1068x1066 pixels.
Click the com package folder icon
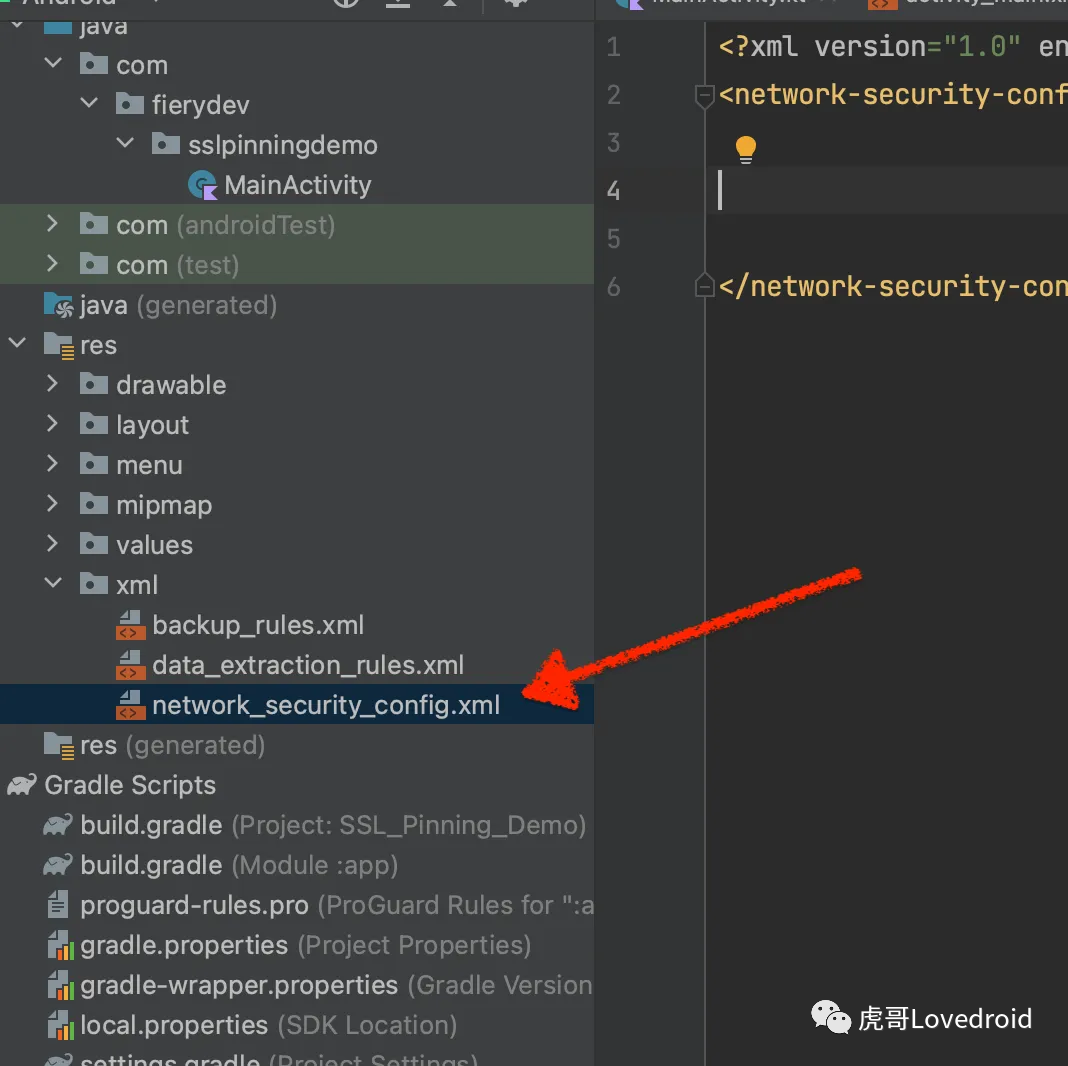(x=94, y=64)
